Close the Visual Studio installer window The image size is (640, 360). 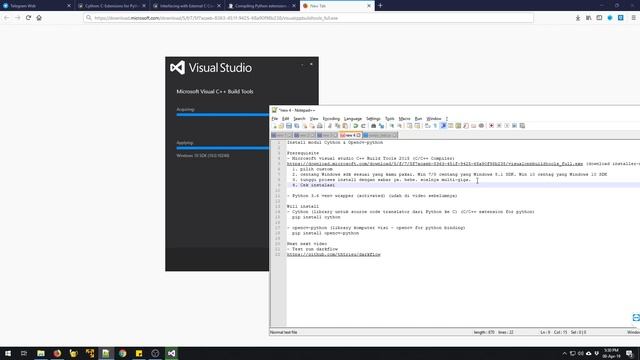coord(311,64)
